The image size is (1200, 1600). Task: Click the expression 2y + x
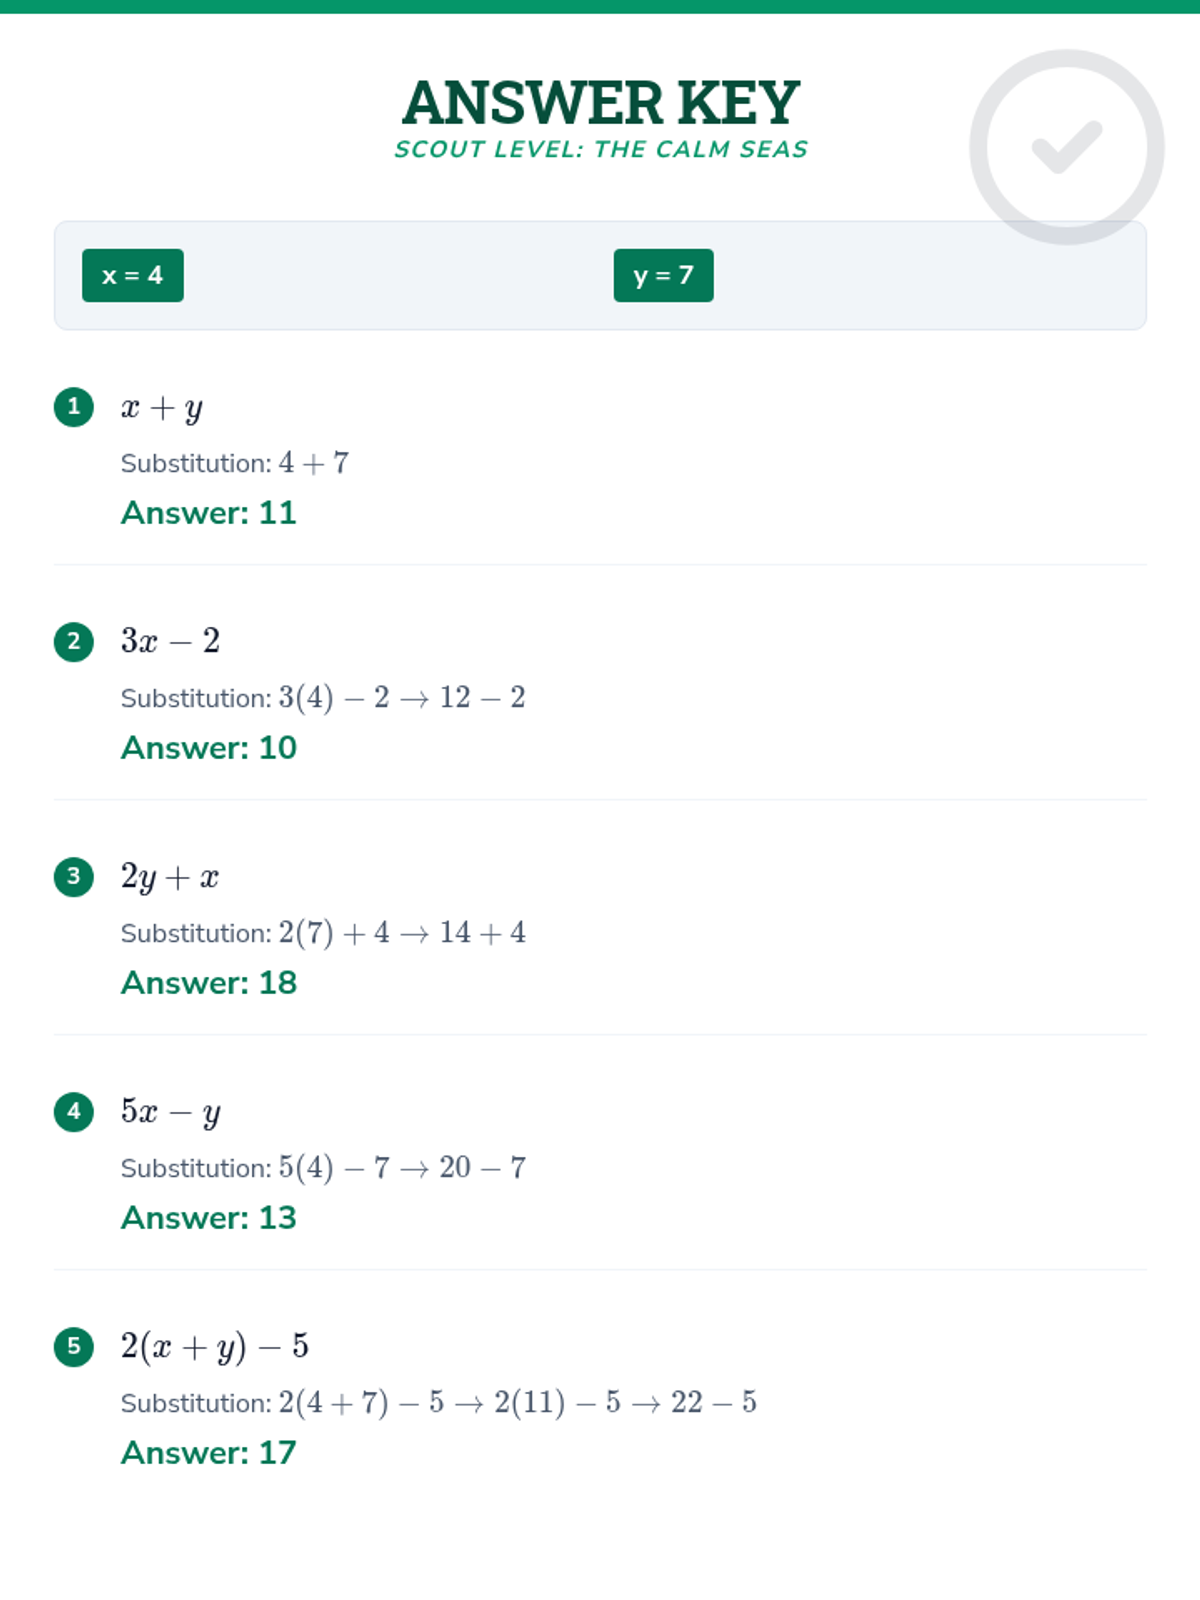point(170,877)
